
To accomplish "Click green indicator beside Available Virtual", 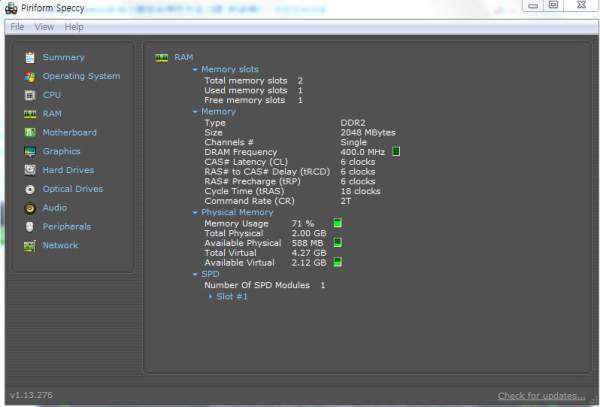I will [338, 262].
